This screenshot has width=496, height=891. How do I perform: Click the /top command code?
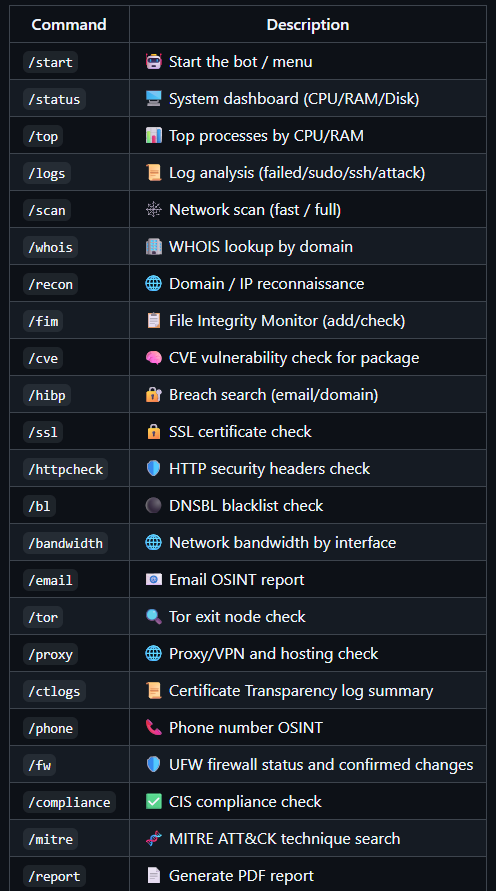[x=43, y=136]
